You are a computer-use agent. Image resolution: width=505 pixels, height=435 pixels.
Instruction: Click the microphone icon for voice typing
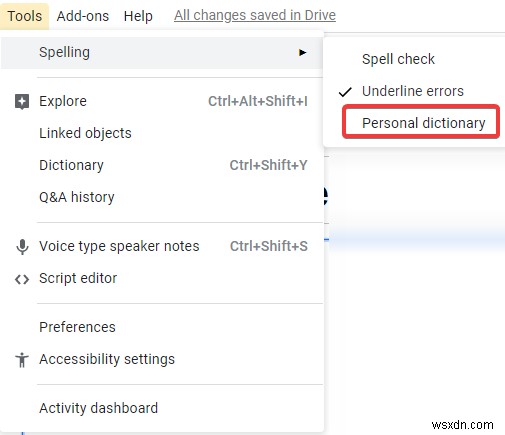22,247
